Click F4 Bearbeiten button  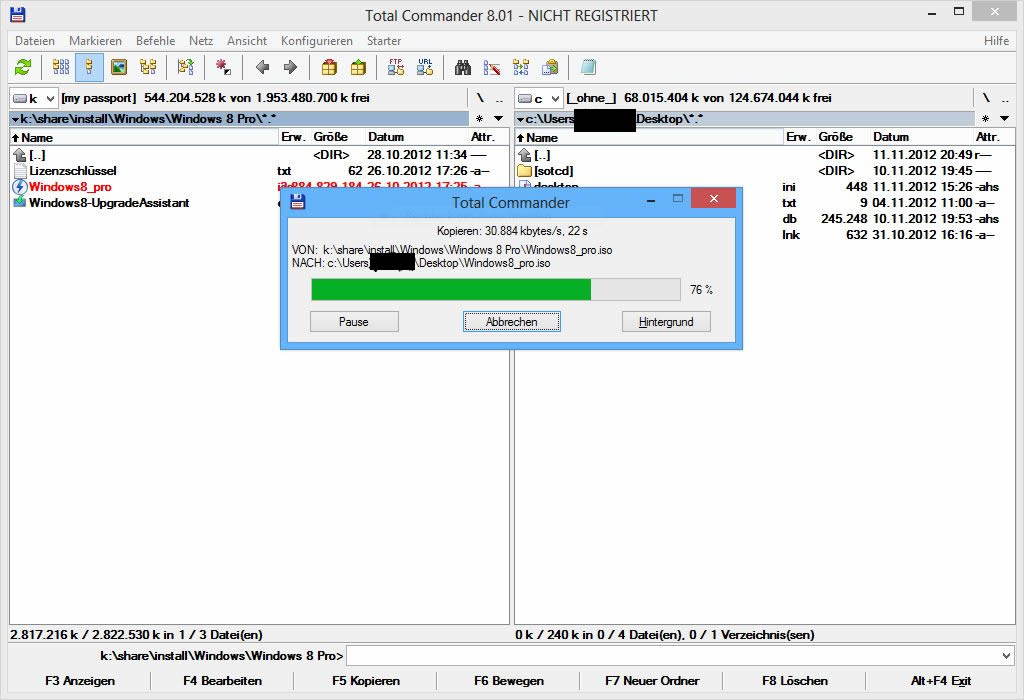click(x=223, y=681)
